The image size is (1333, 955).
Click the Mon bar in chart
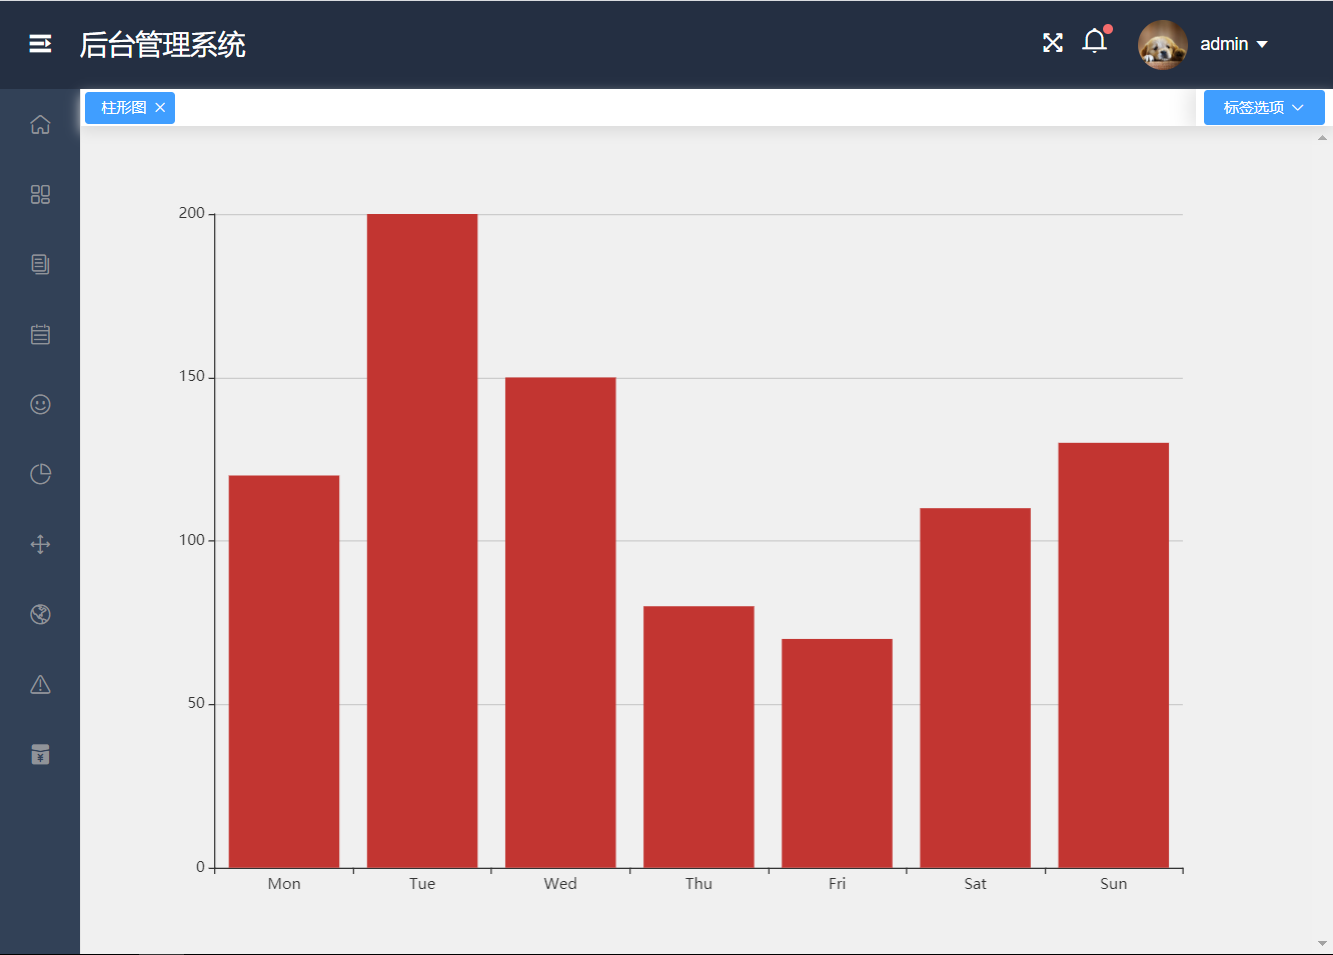point(284,671)
